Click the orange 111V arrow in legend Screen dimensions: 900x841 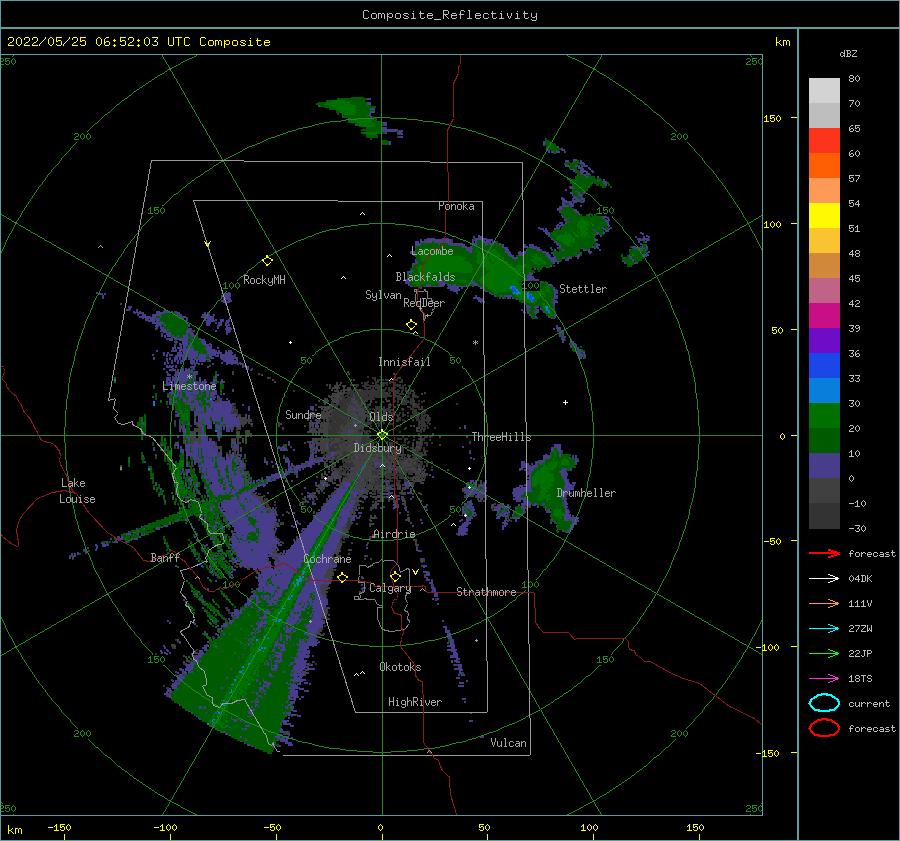tap(824, 603)
